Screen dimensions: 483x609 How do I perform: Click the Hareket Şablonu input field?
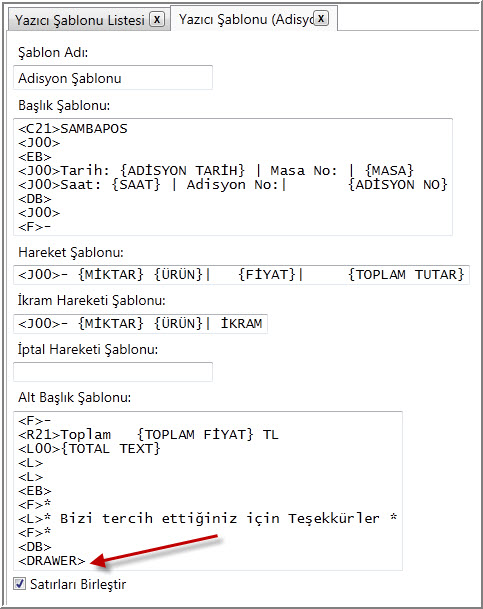241,275
